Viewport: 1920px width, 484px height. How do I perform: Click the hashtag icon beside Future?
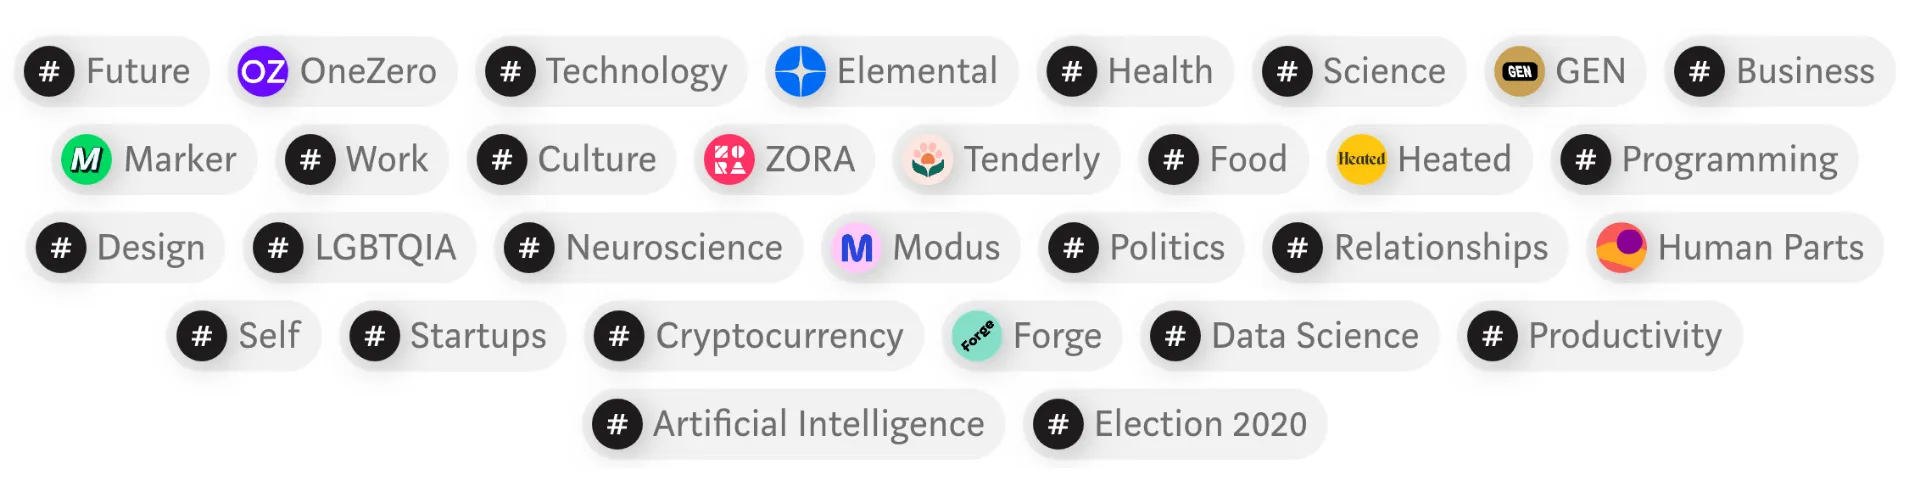point(49,72)
